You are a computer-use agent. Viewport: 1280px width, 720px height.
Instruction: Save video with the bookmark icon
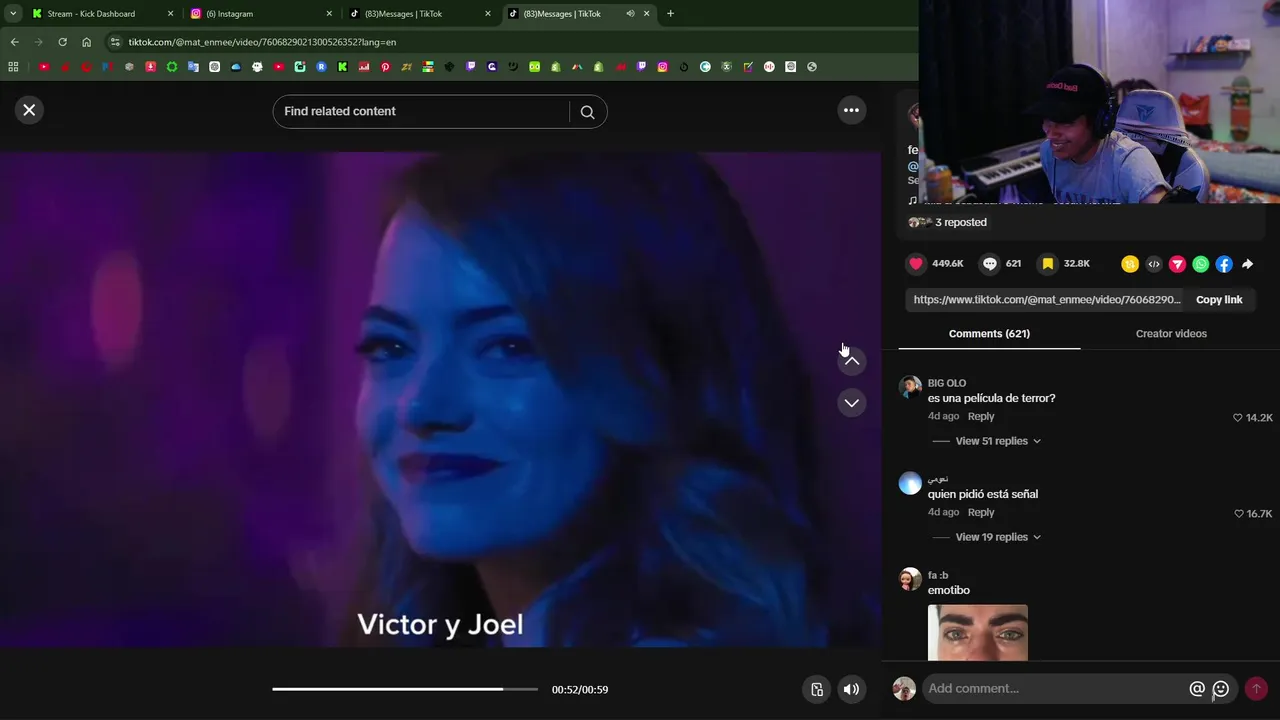(1047, 264)
